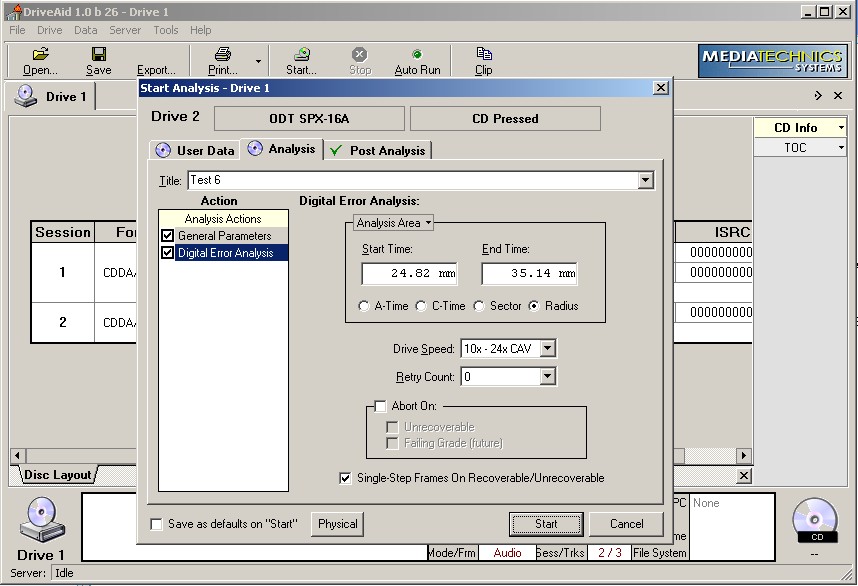The height and width of the screenshot is (586, 858).
Task: Toggle Save as defaults on Start
Action: tap(157, 524)
